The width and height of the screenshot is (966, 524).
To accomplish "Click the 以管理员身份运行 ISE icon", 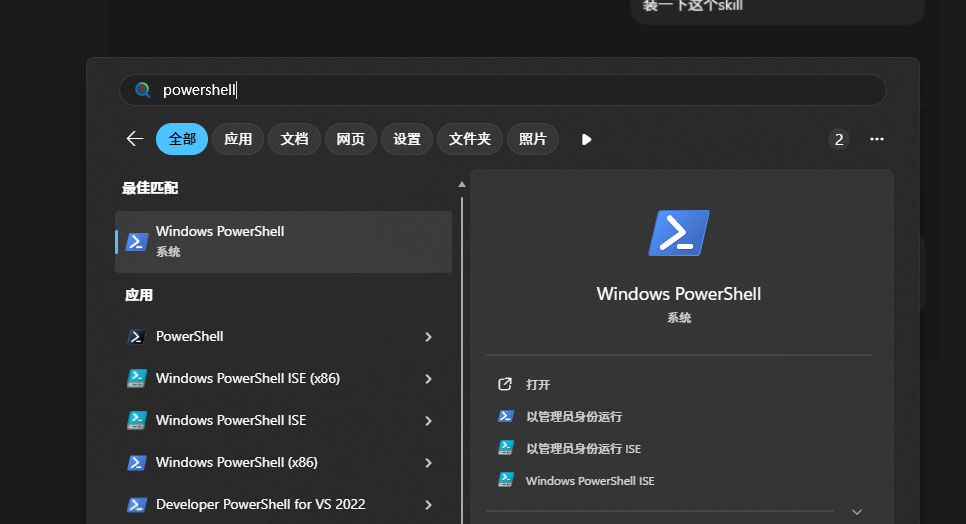I will tap(506, 448).
